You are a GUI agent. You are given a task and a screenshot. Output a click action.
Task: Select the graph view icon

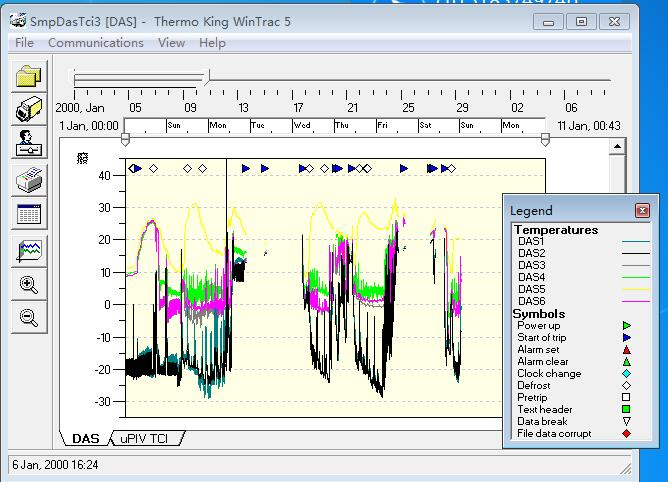point(29,252)
